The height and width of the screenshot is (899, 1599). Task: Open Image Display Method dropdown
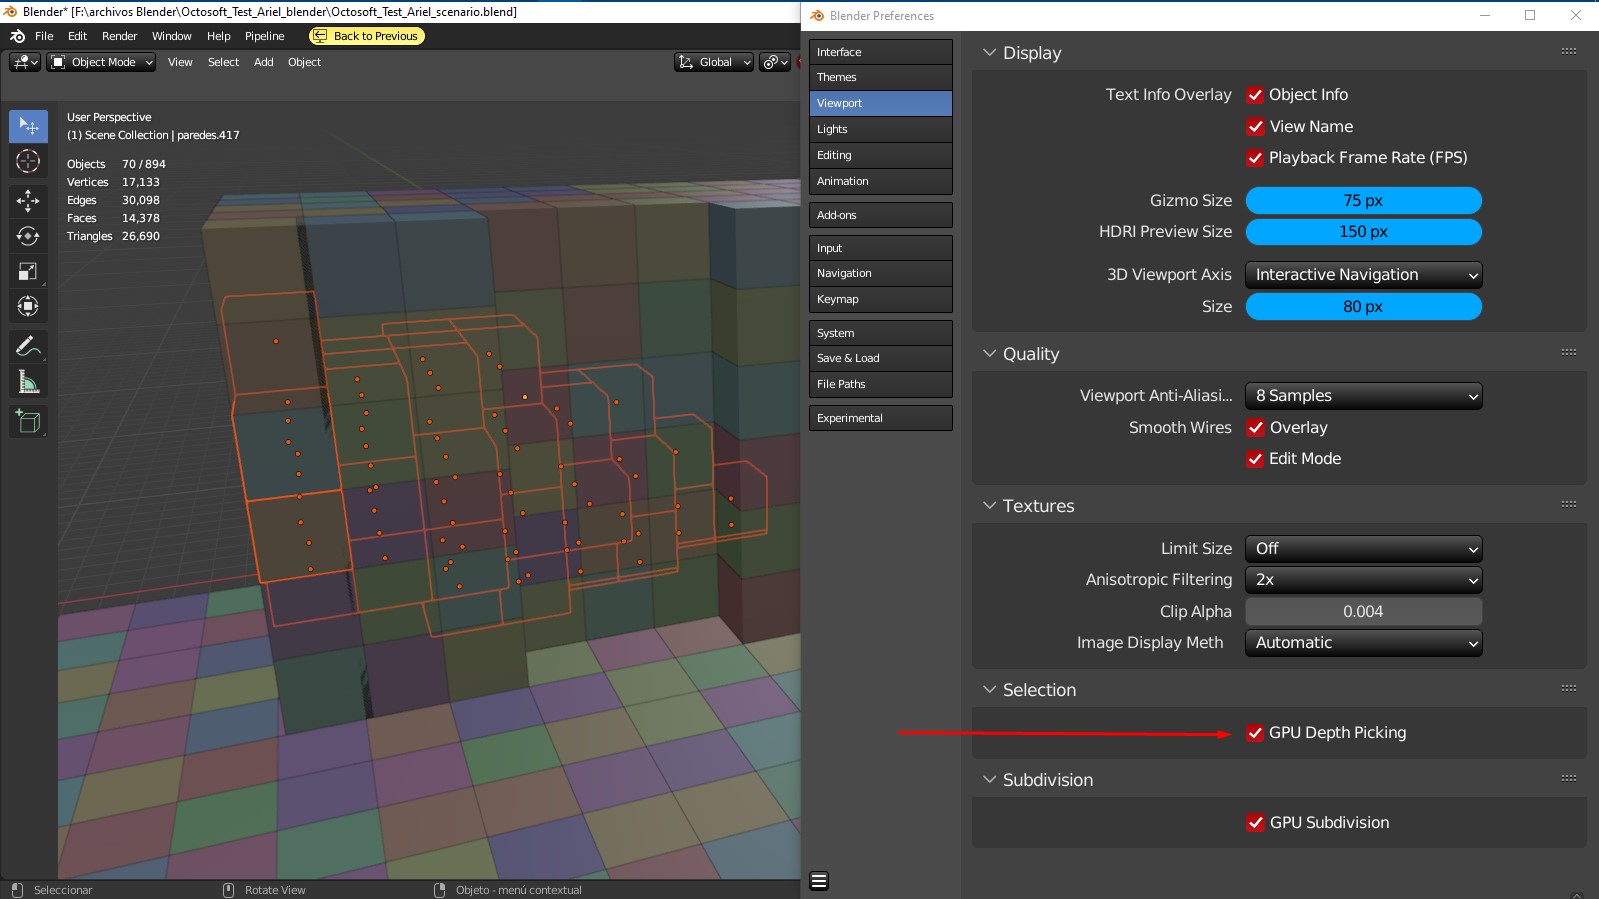pos(1363,643)
